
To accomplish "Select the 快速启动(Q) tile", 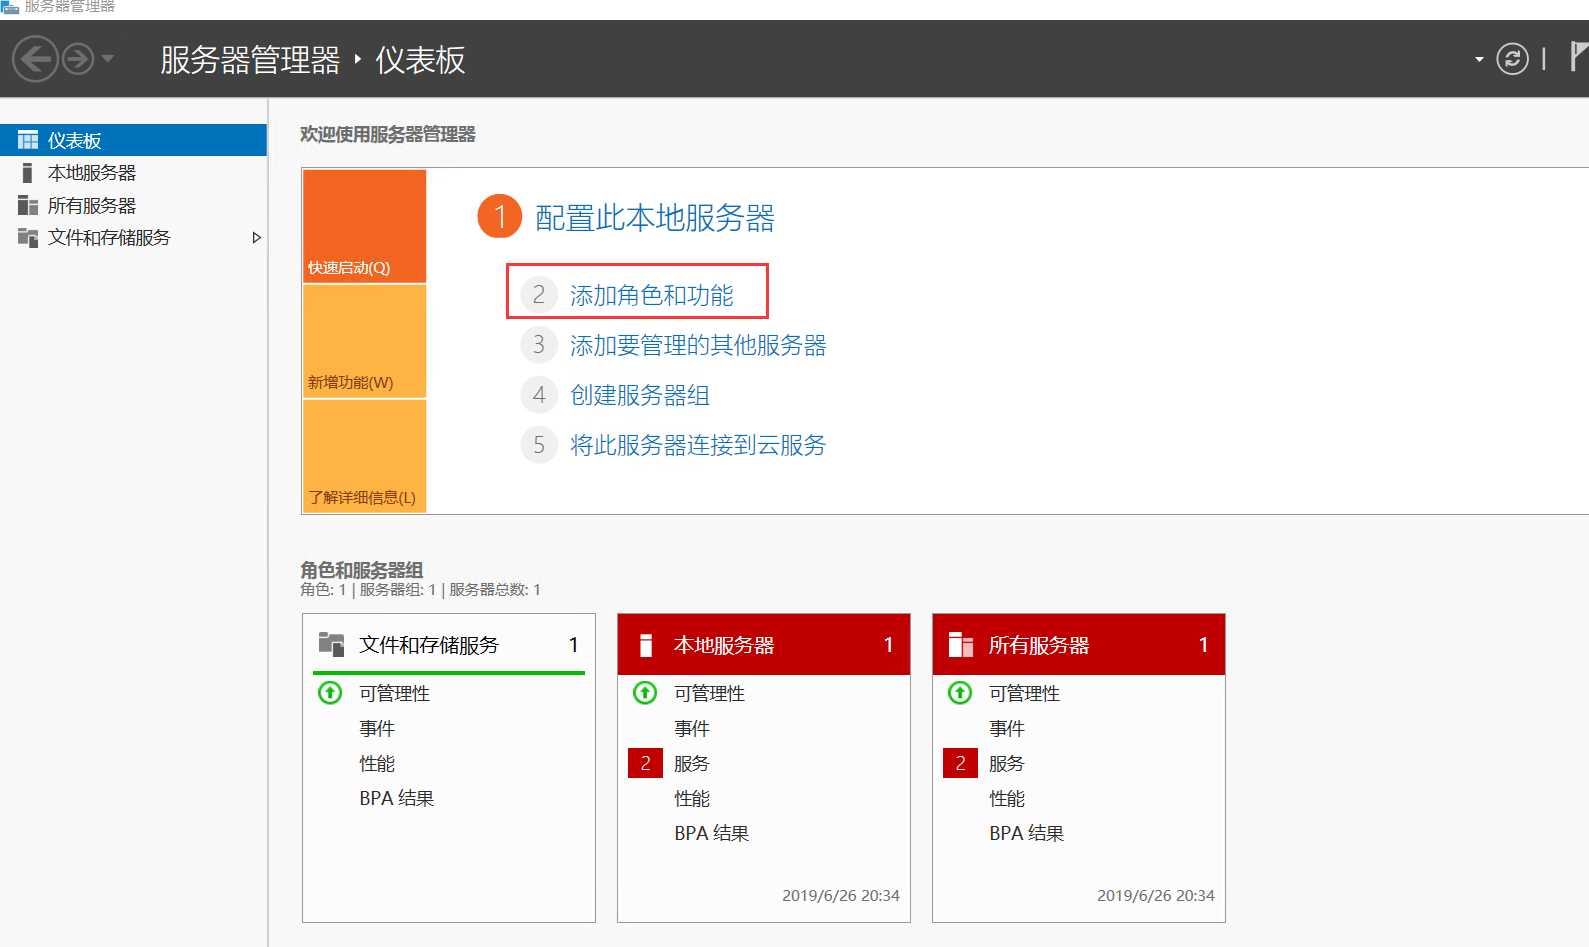I will (x=365, y=226).
